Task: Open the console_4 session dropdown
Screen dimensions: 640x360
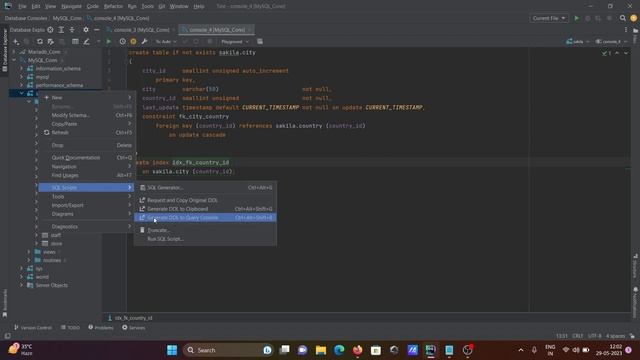Action: 611,42
